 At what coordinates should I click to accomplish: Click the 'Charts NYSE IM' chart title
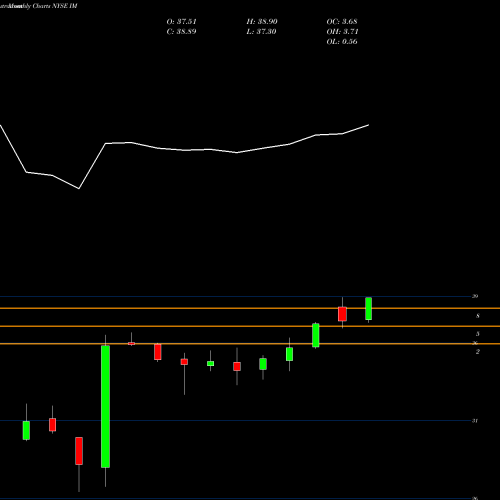point(55,6)
